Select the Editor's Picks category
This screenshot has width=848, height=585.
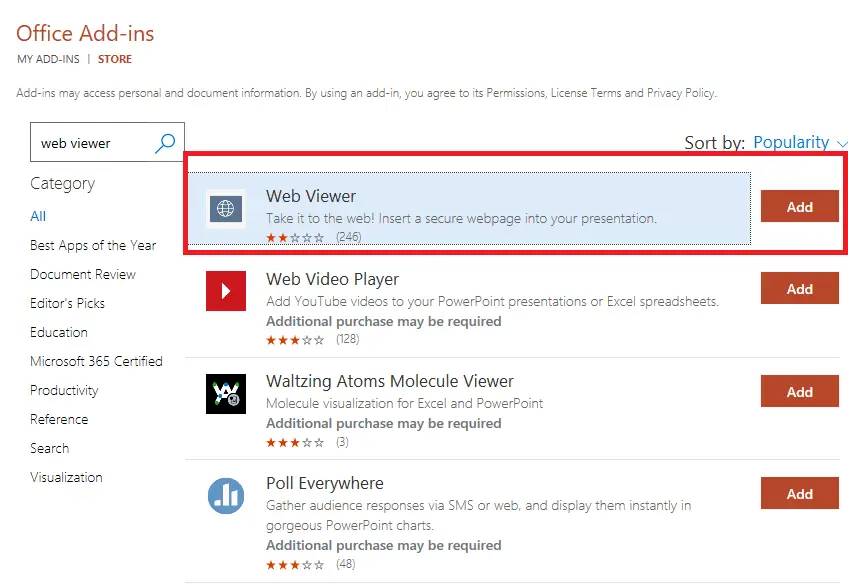point(68,303)
